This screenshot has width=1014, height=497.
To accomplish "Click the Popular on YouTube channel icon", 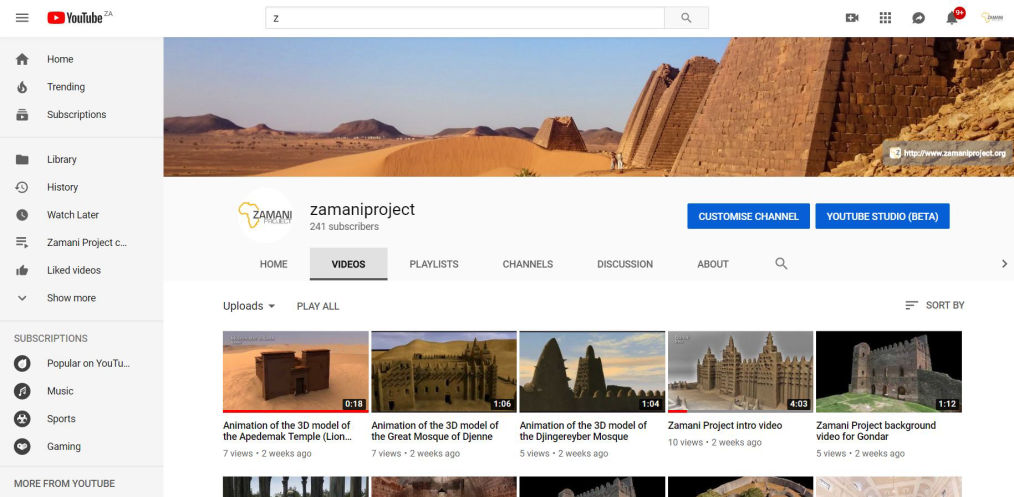I will coord(22,363).
